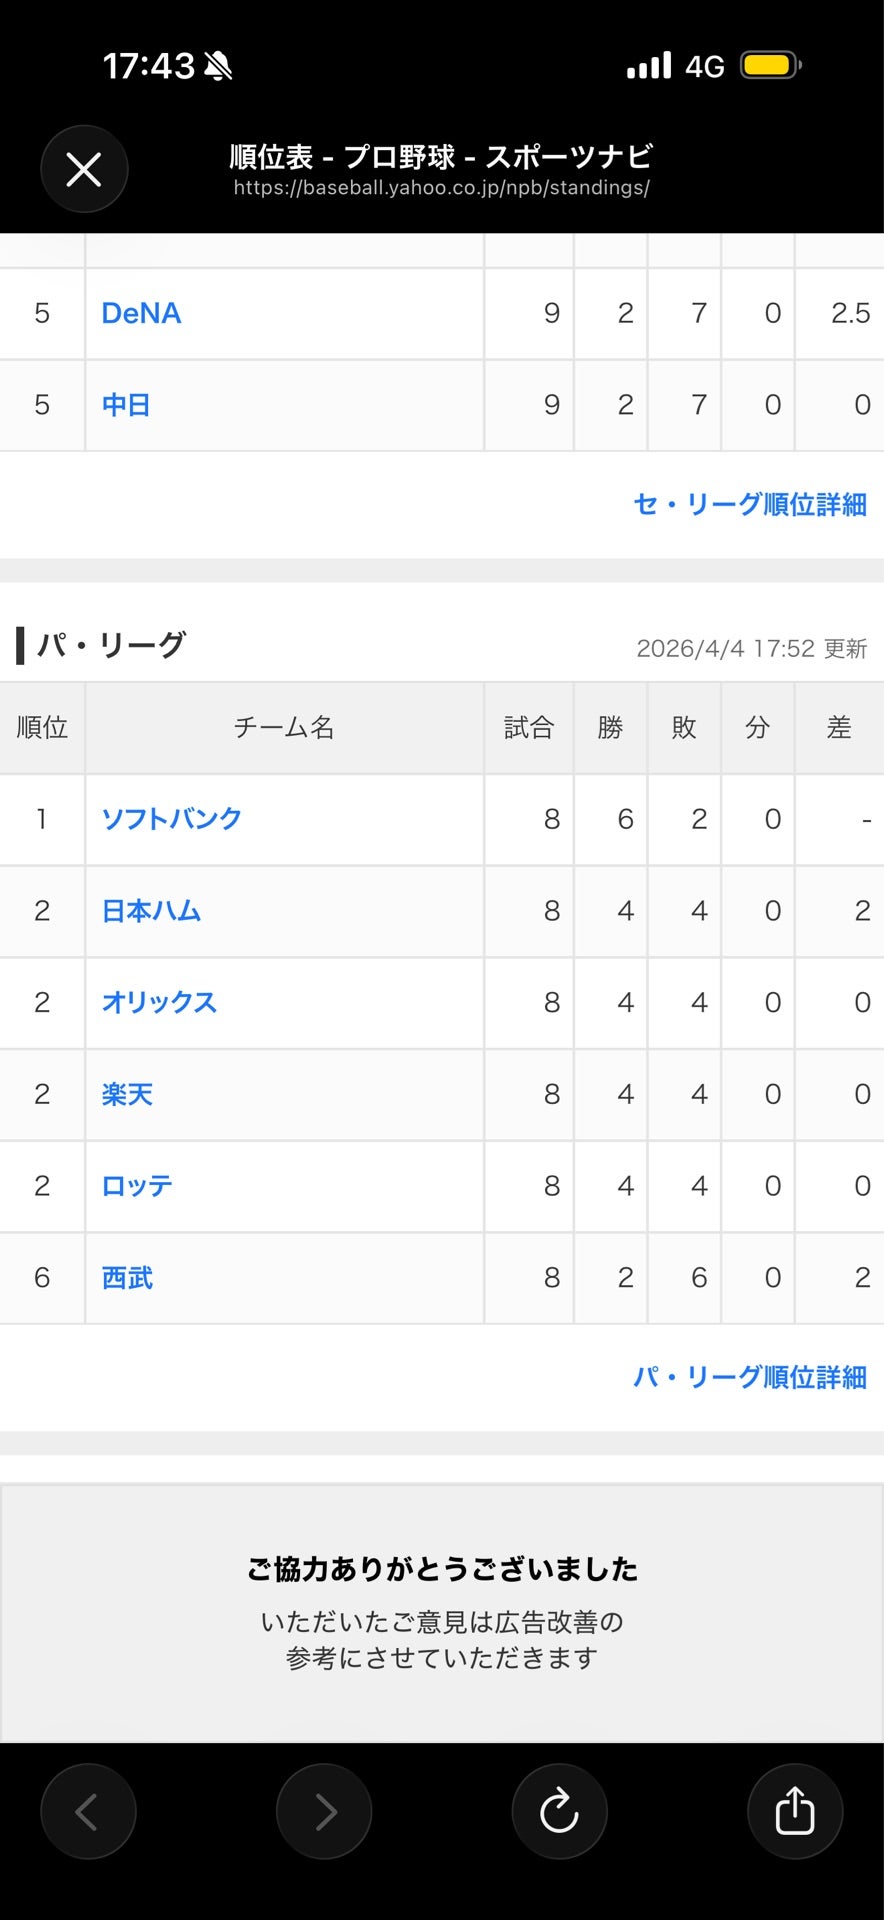884x1920 pixels.
Task: Tap the silent bell icon in status bar
Action: (x=218, y=66)
